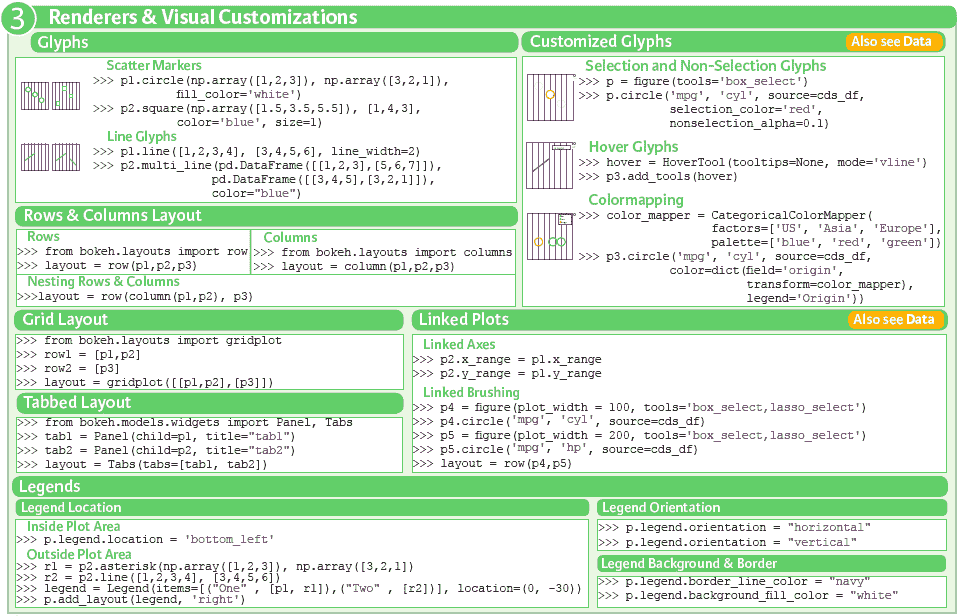
Task: Select the Grid Layout section header
Action: click(66, 320)
